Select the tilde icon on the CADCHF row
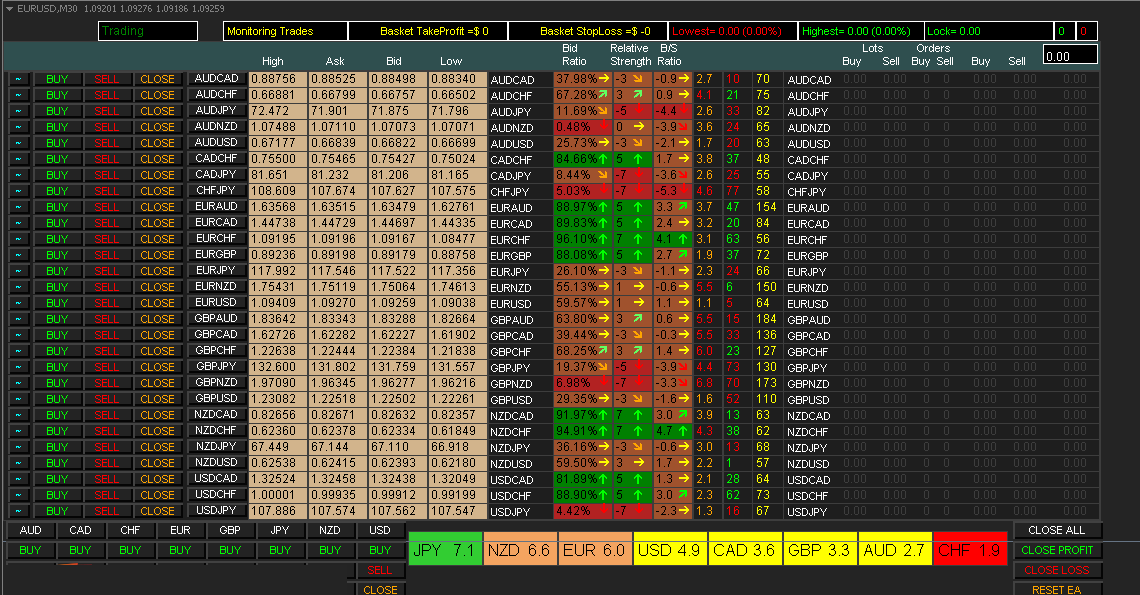The height and width of the screenshot is (595, 1140). pos(19,159)
